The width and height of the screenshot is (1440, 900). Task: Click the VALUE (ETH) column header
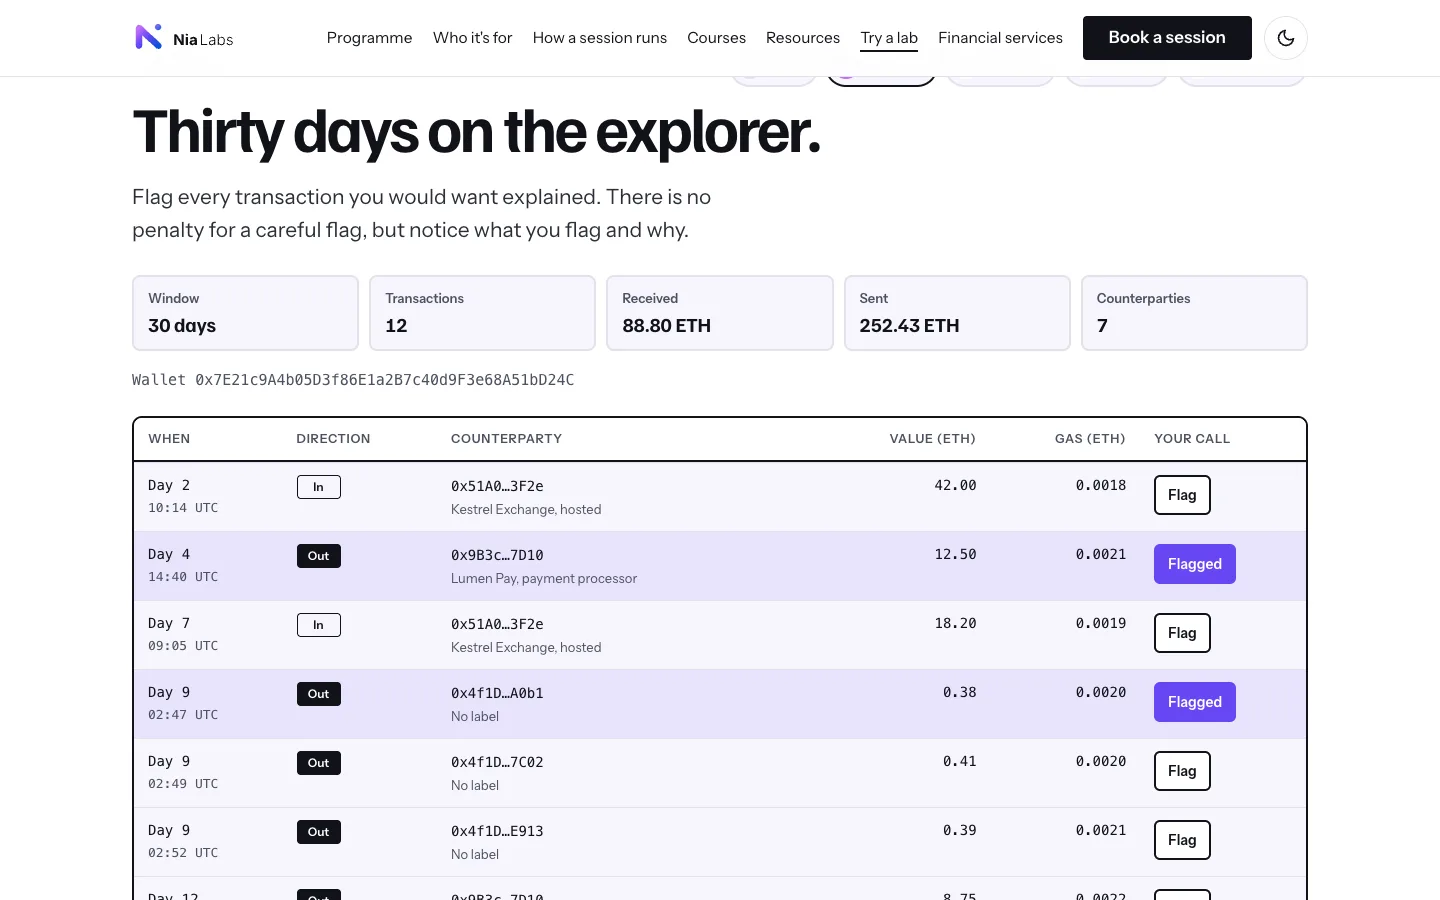tap(933, 439)
